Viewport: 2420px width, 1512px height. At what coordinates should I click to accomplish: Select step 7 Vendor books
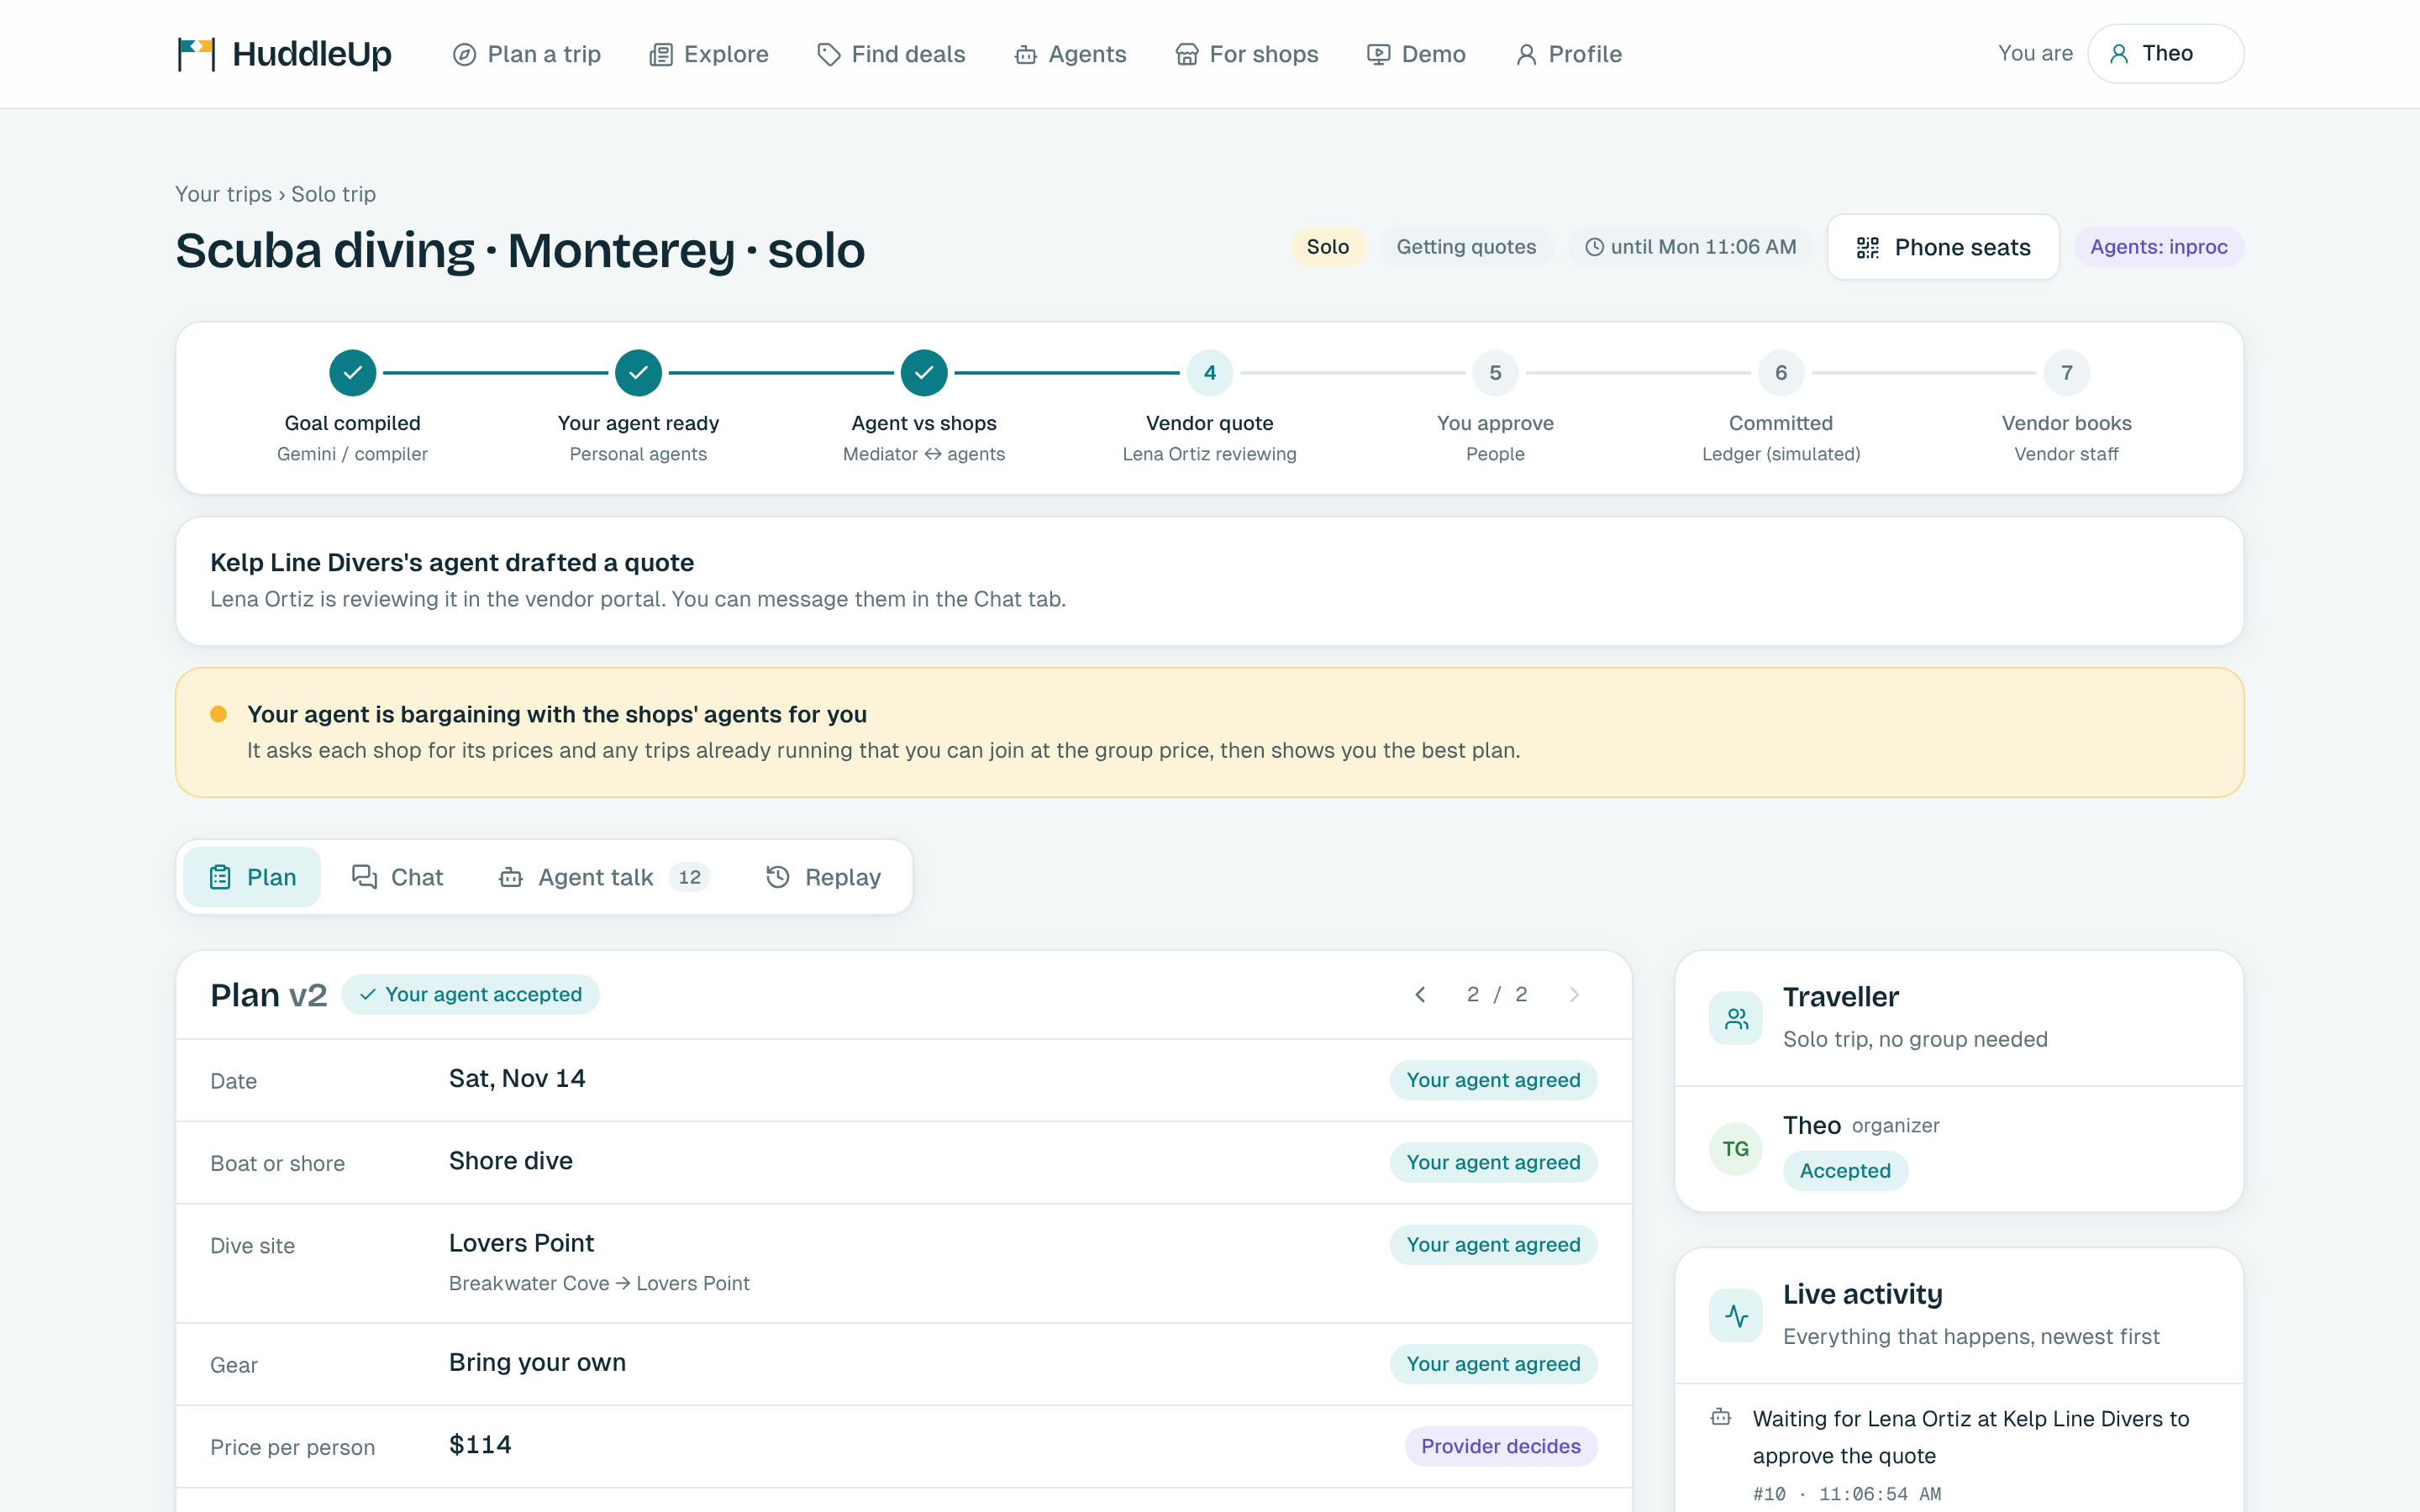[2066, 373]
